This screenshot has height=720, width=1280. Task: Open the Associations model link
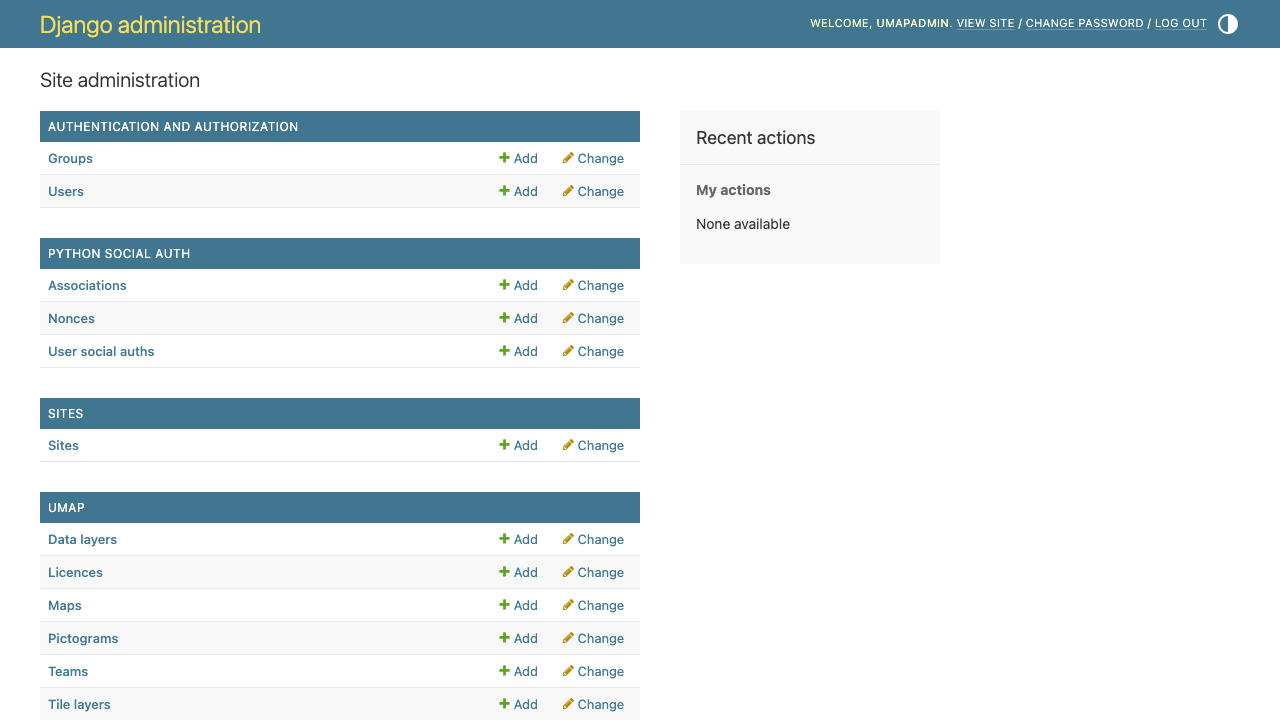pos(87,285)
